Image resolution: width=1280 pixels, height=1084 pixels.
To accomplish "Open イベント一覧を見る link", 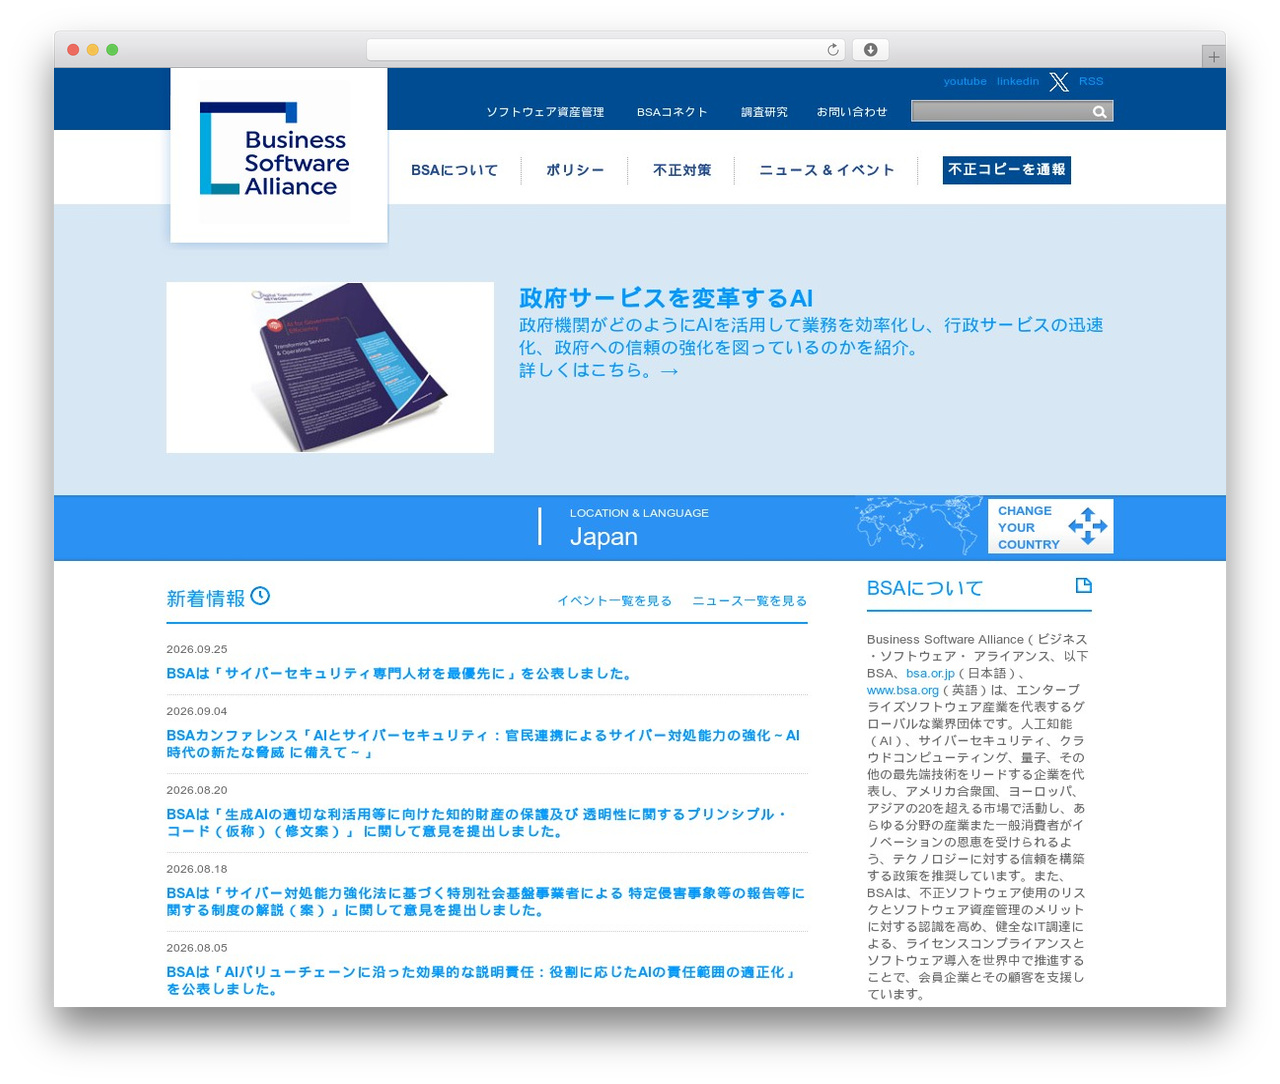I will (614, 601).
